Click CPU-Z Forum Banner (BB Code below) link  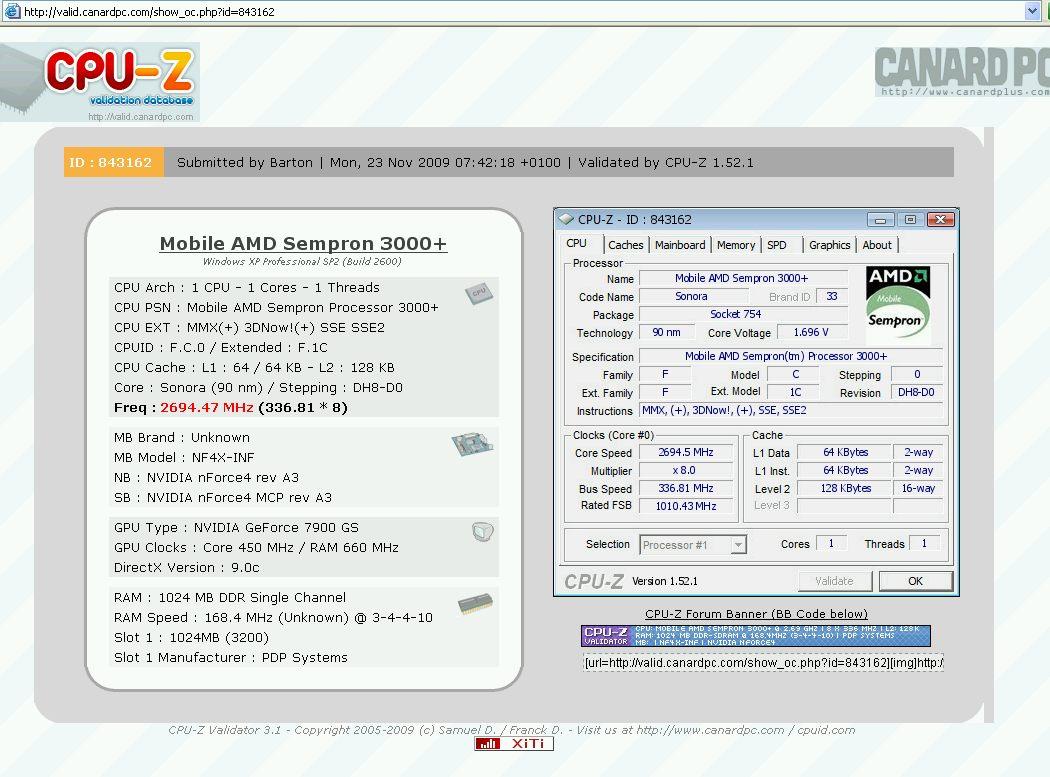coord(756,614)
